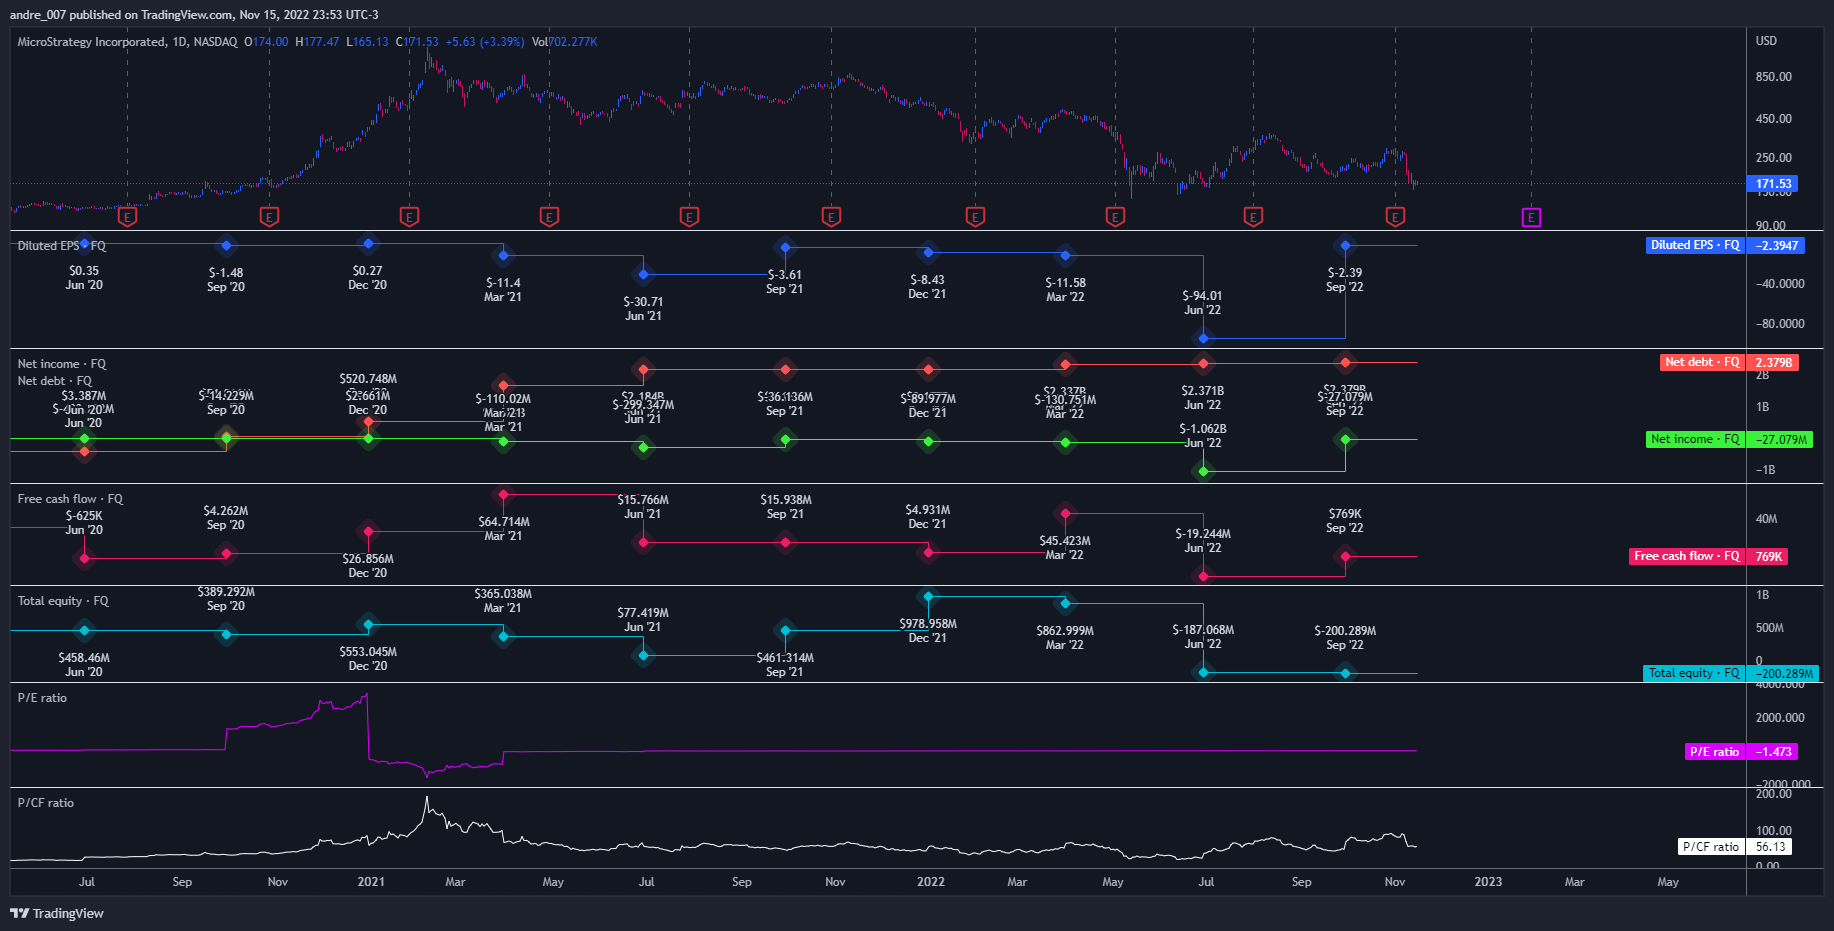This screenshot has height=931, width=1834.
Task: Click the cyan Total equity diamond for Sep '22
Action: [x=1345, y=673]
